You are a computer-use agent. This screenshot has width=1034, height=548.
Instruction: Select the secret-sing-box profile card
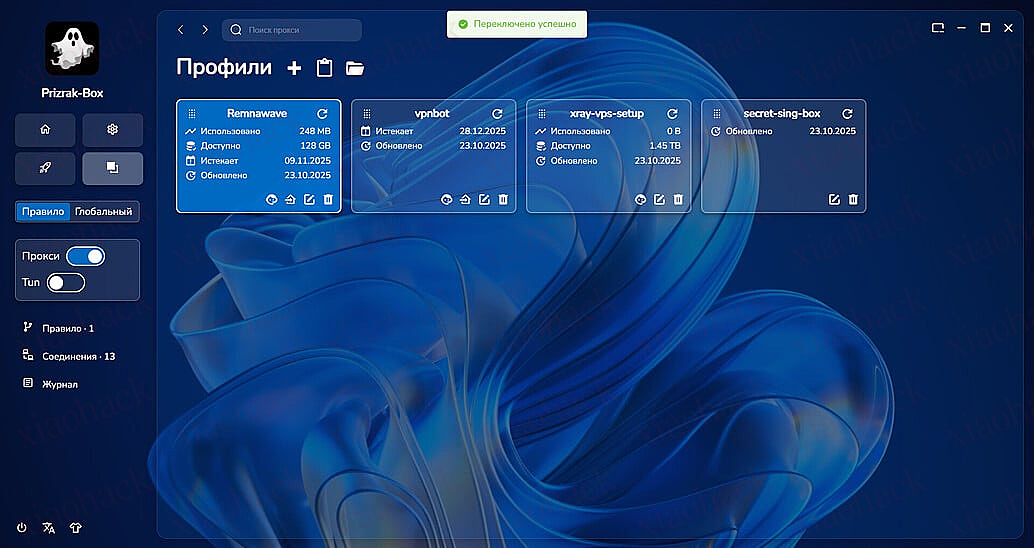(x=783, y=160)
